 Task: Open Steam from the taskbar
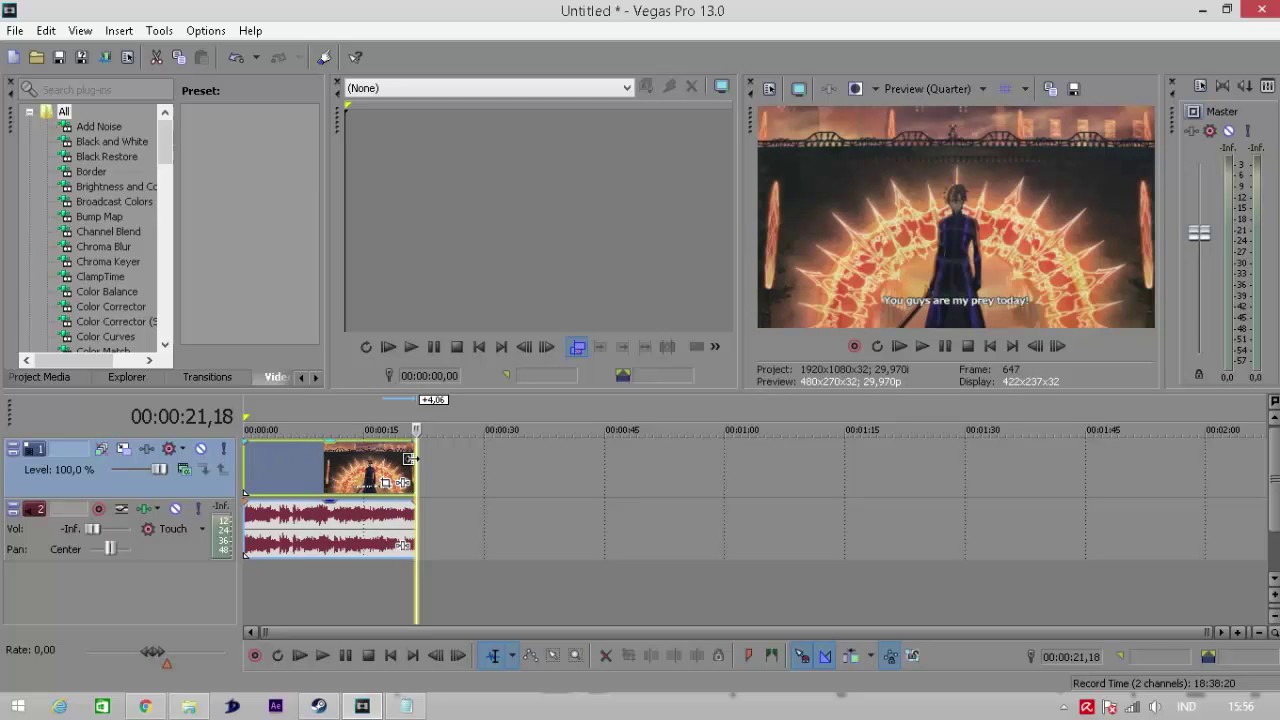coord(319,706)
